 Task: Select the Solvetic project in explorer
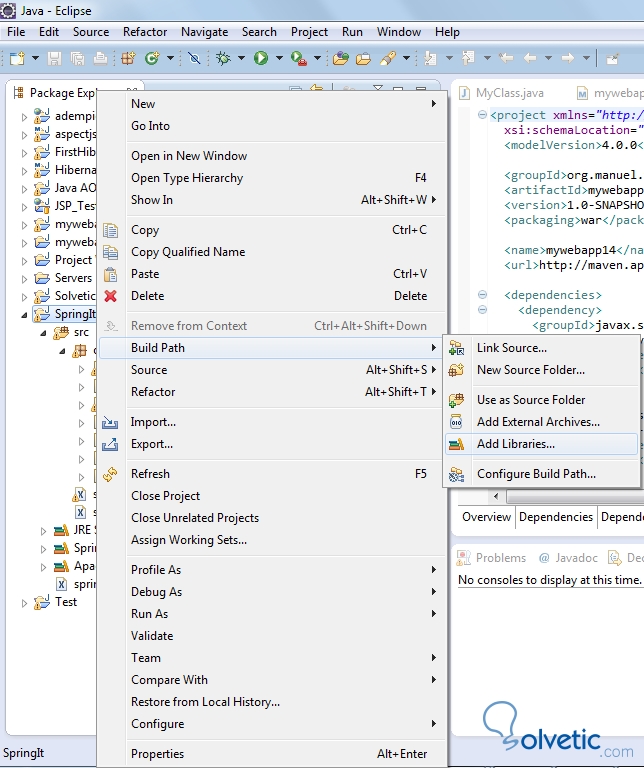point(65,296)
